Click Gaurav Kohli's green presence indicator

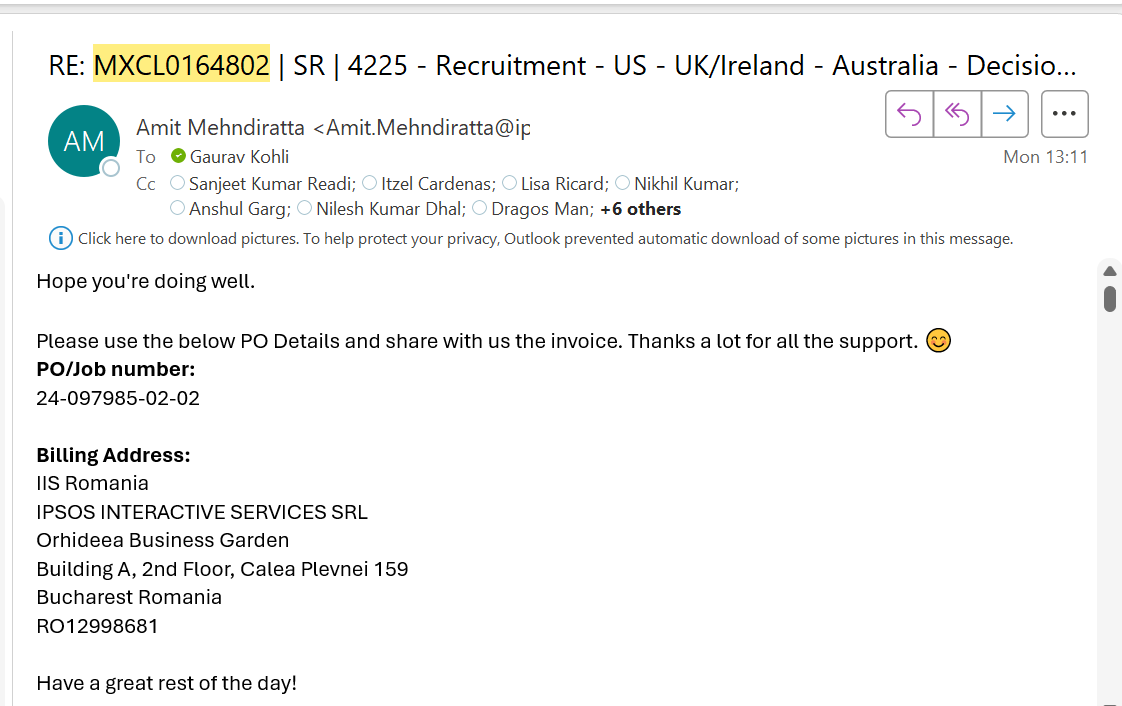coord(178,156)
